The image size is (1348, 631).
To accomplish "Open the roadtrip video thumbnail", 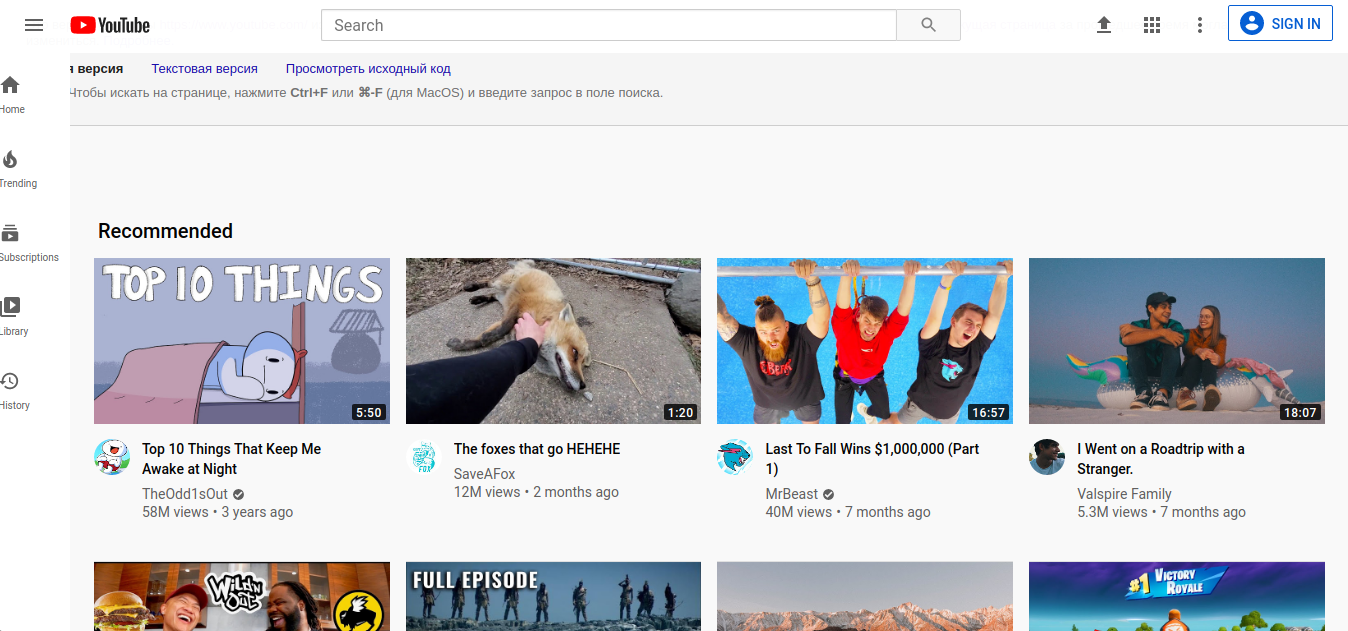I will 1177,341.
